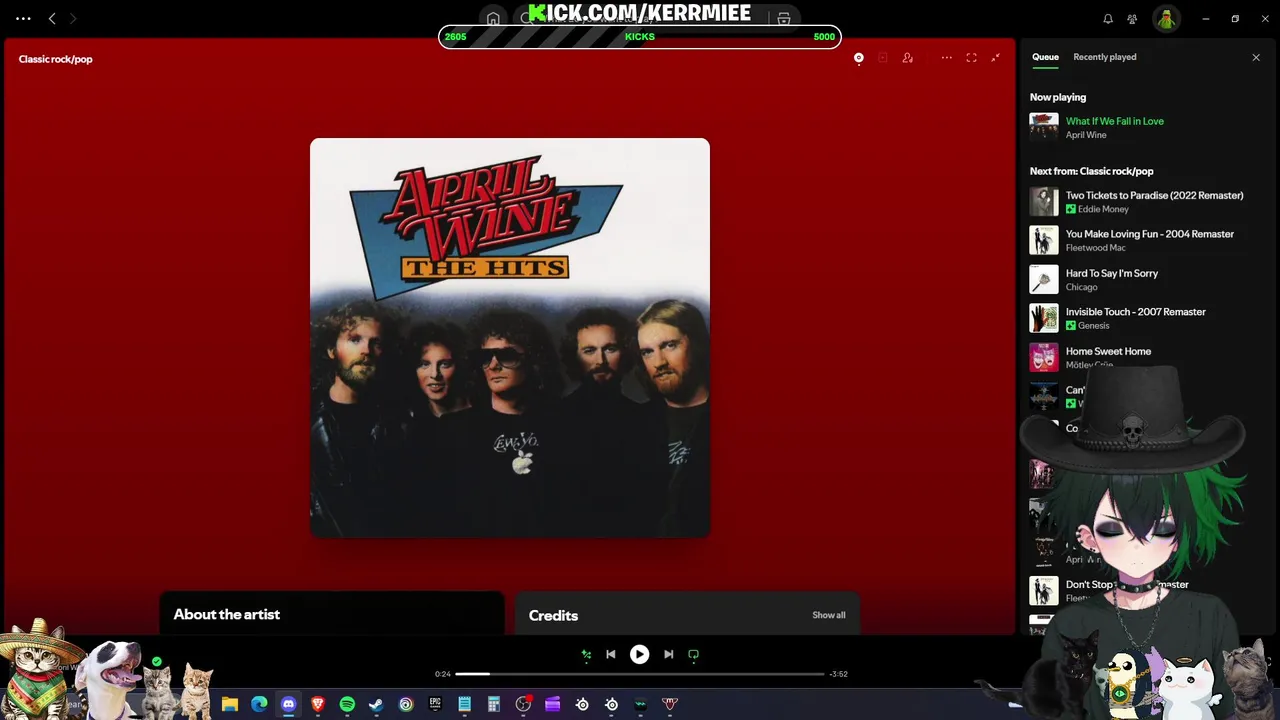Open April Wine artist under Now playing

1086,135
